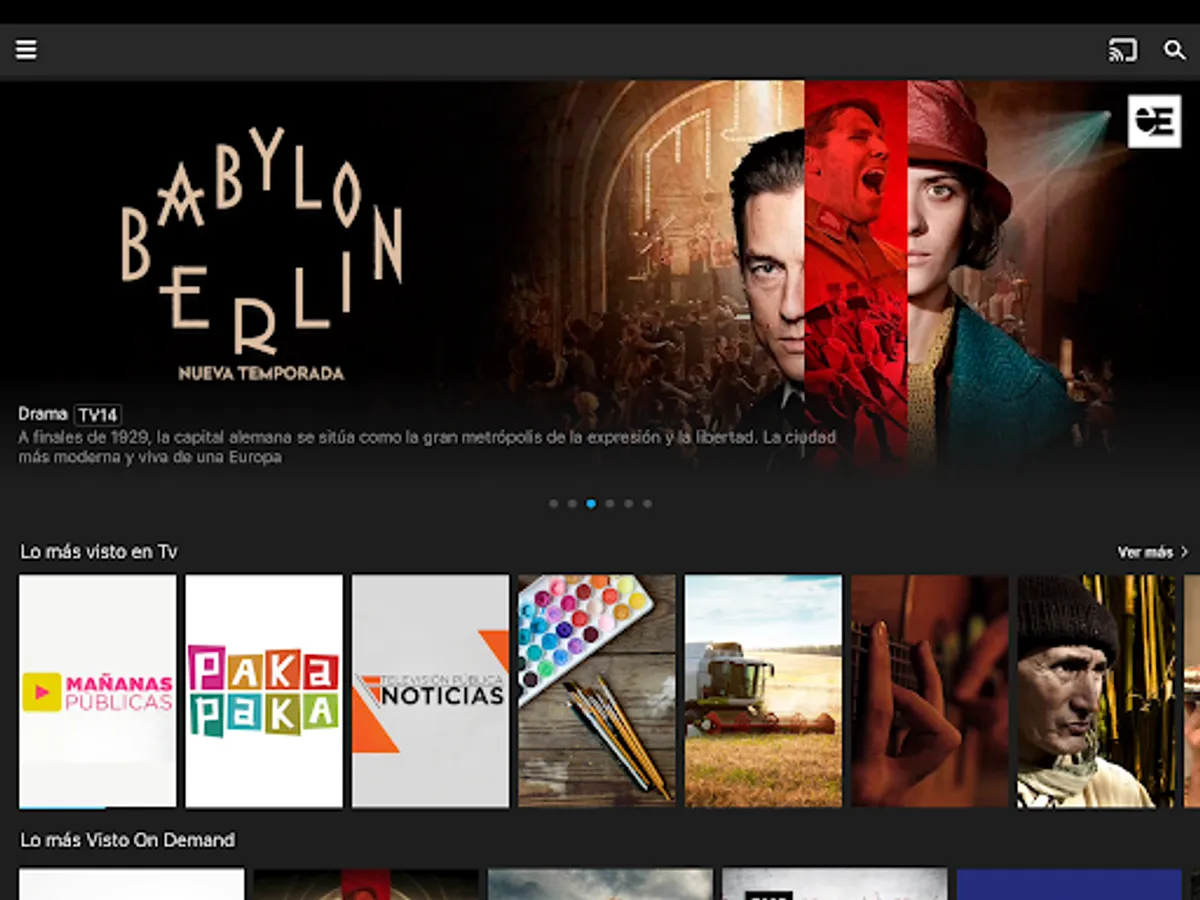1200x900 pixels.
Task: Open Mañanas Públicas card
Action: 98,691
